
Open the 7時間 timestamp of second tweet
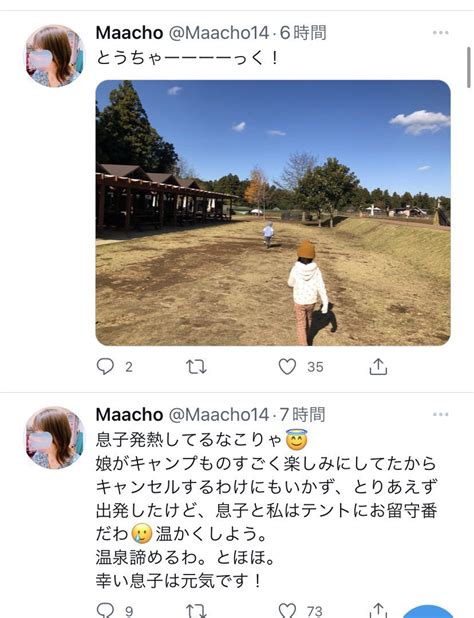coord(303,415)
